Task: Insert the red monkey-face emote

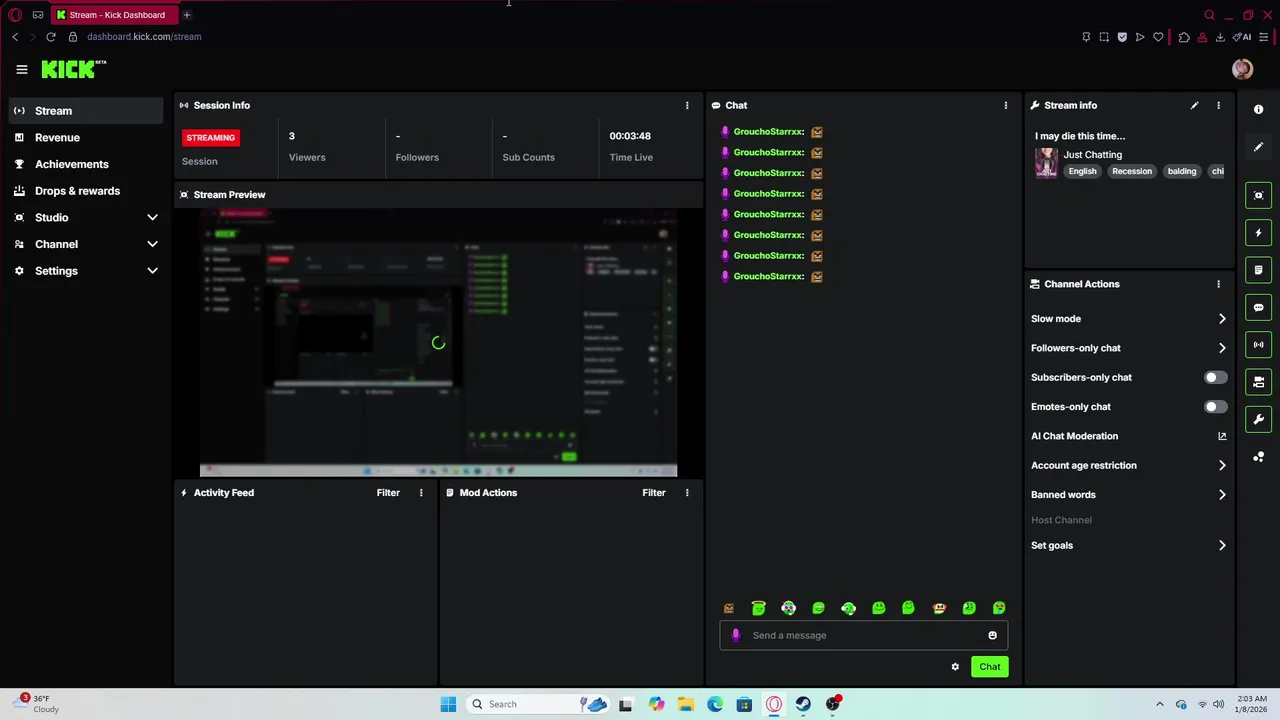Action: pos(939,608)
